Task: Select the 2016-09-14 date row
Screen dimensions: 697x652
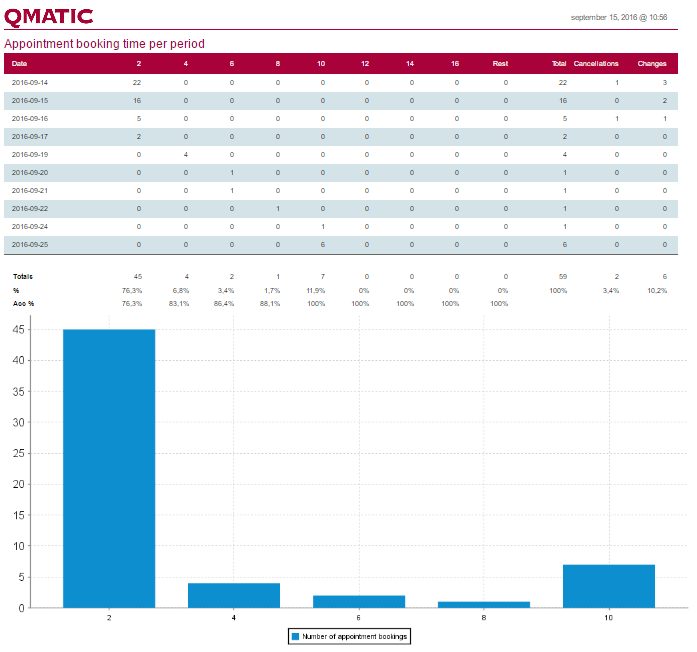Action: point(30,82)
